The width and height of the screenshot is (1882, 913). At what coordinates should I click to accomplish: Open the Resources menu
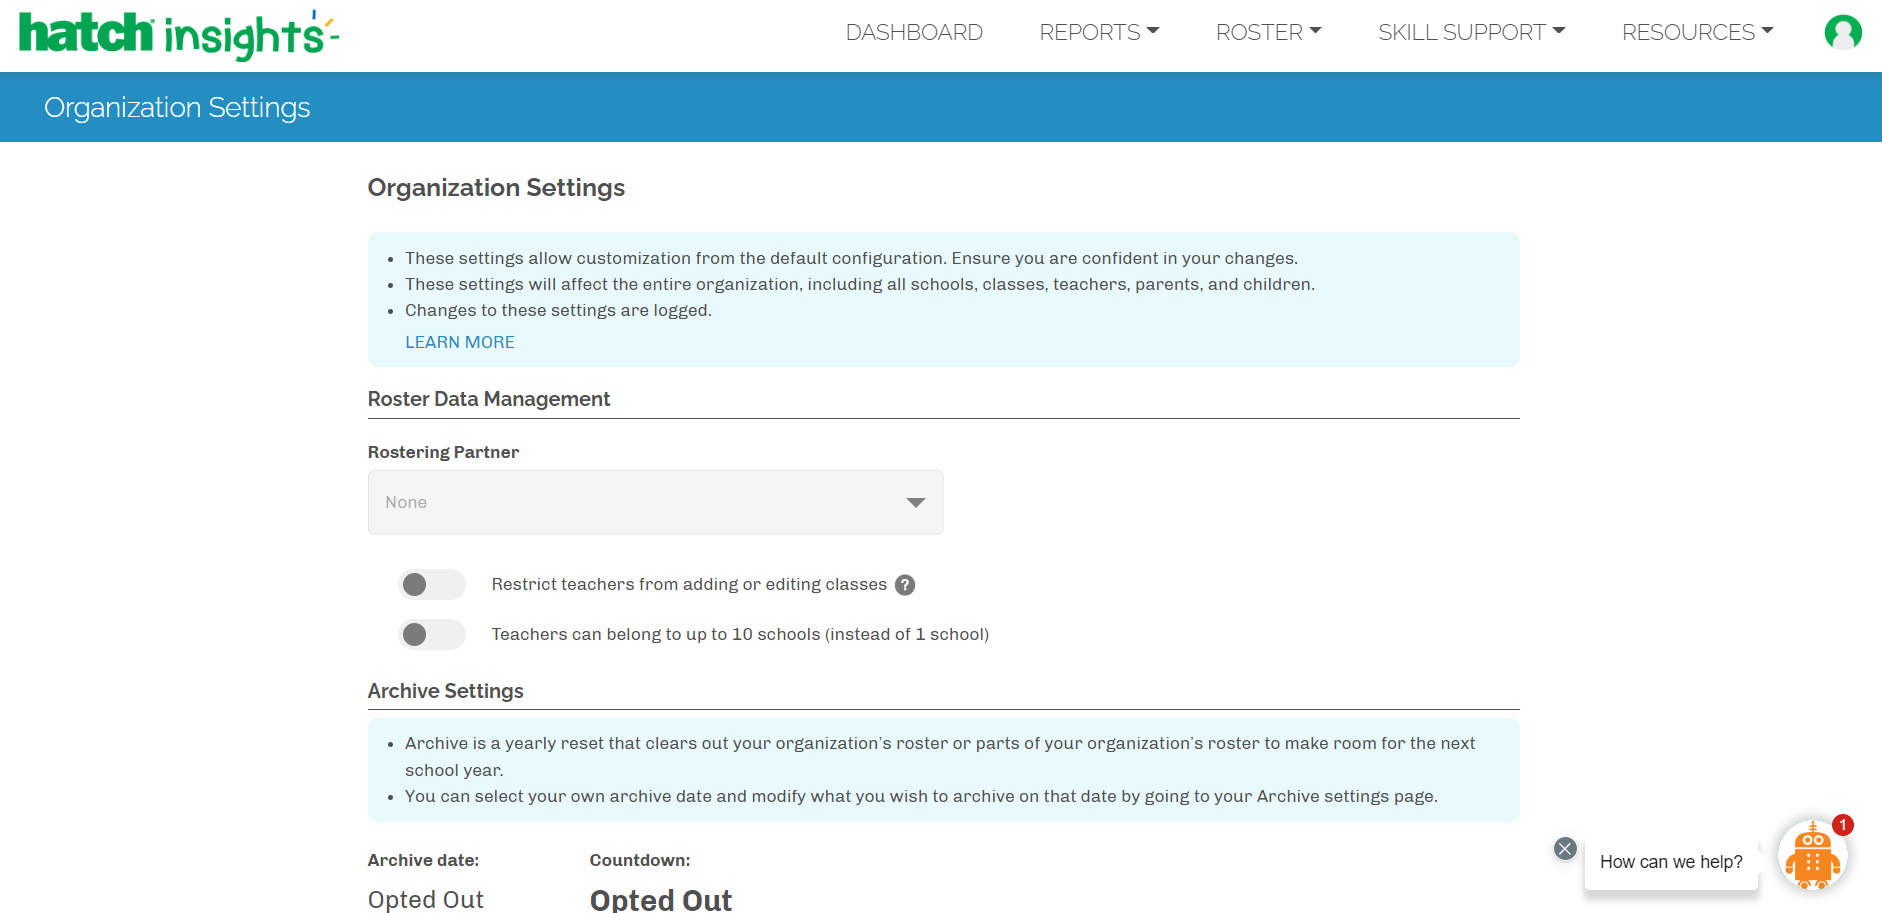coord(1696,33)
